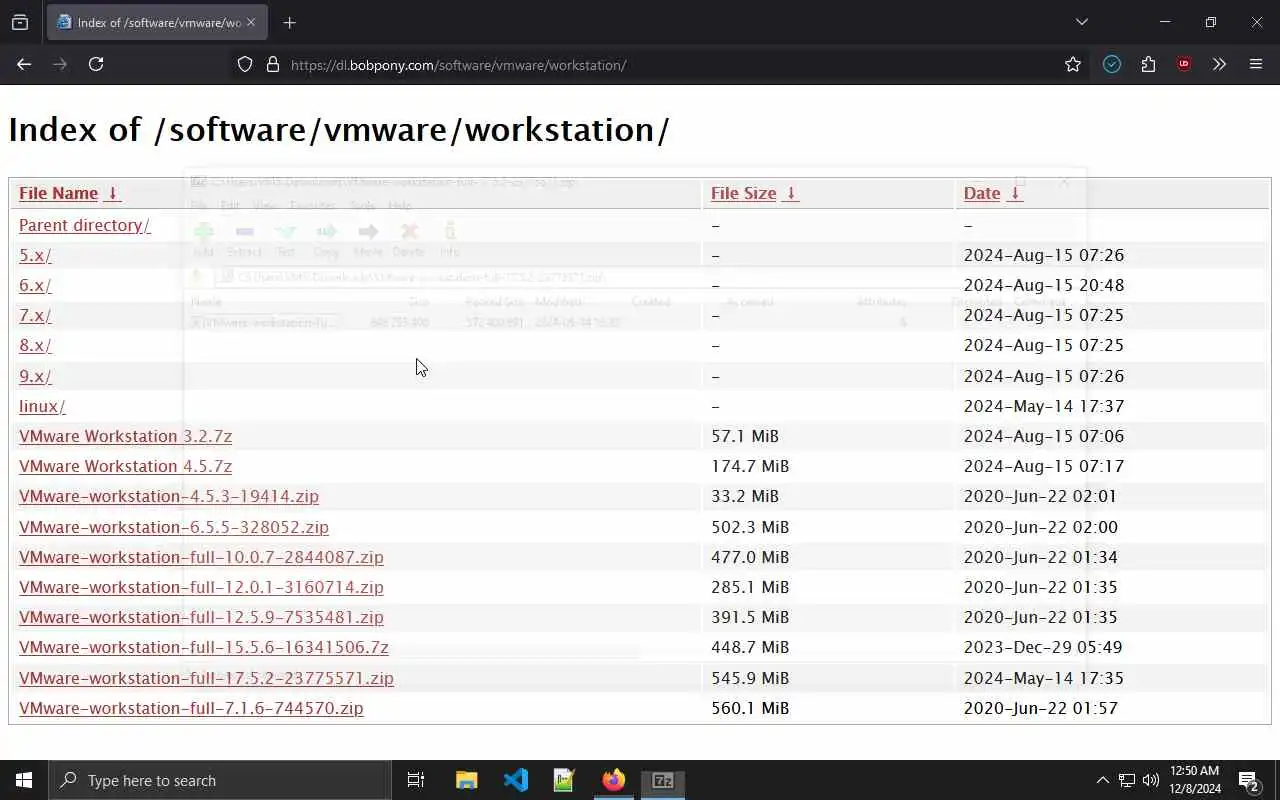Open the Windows Start menu
Viewport: 1280px width, 800px height.
[24, 780]
